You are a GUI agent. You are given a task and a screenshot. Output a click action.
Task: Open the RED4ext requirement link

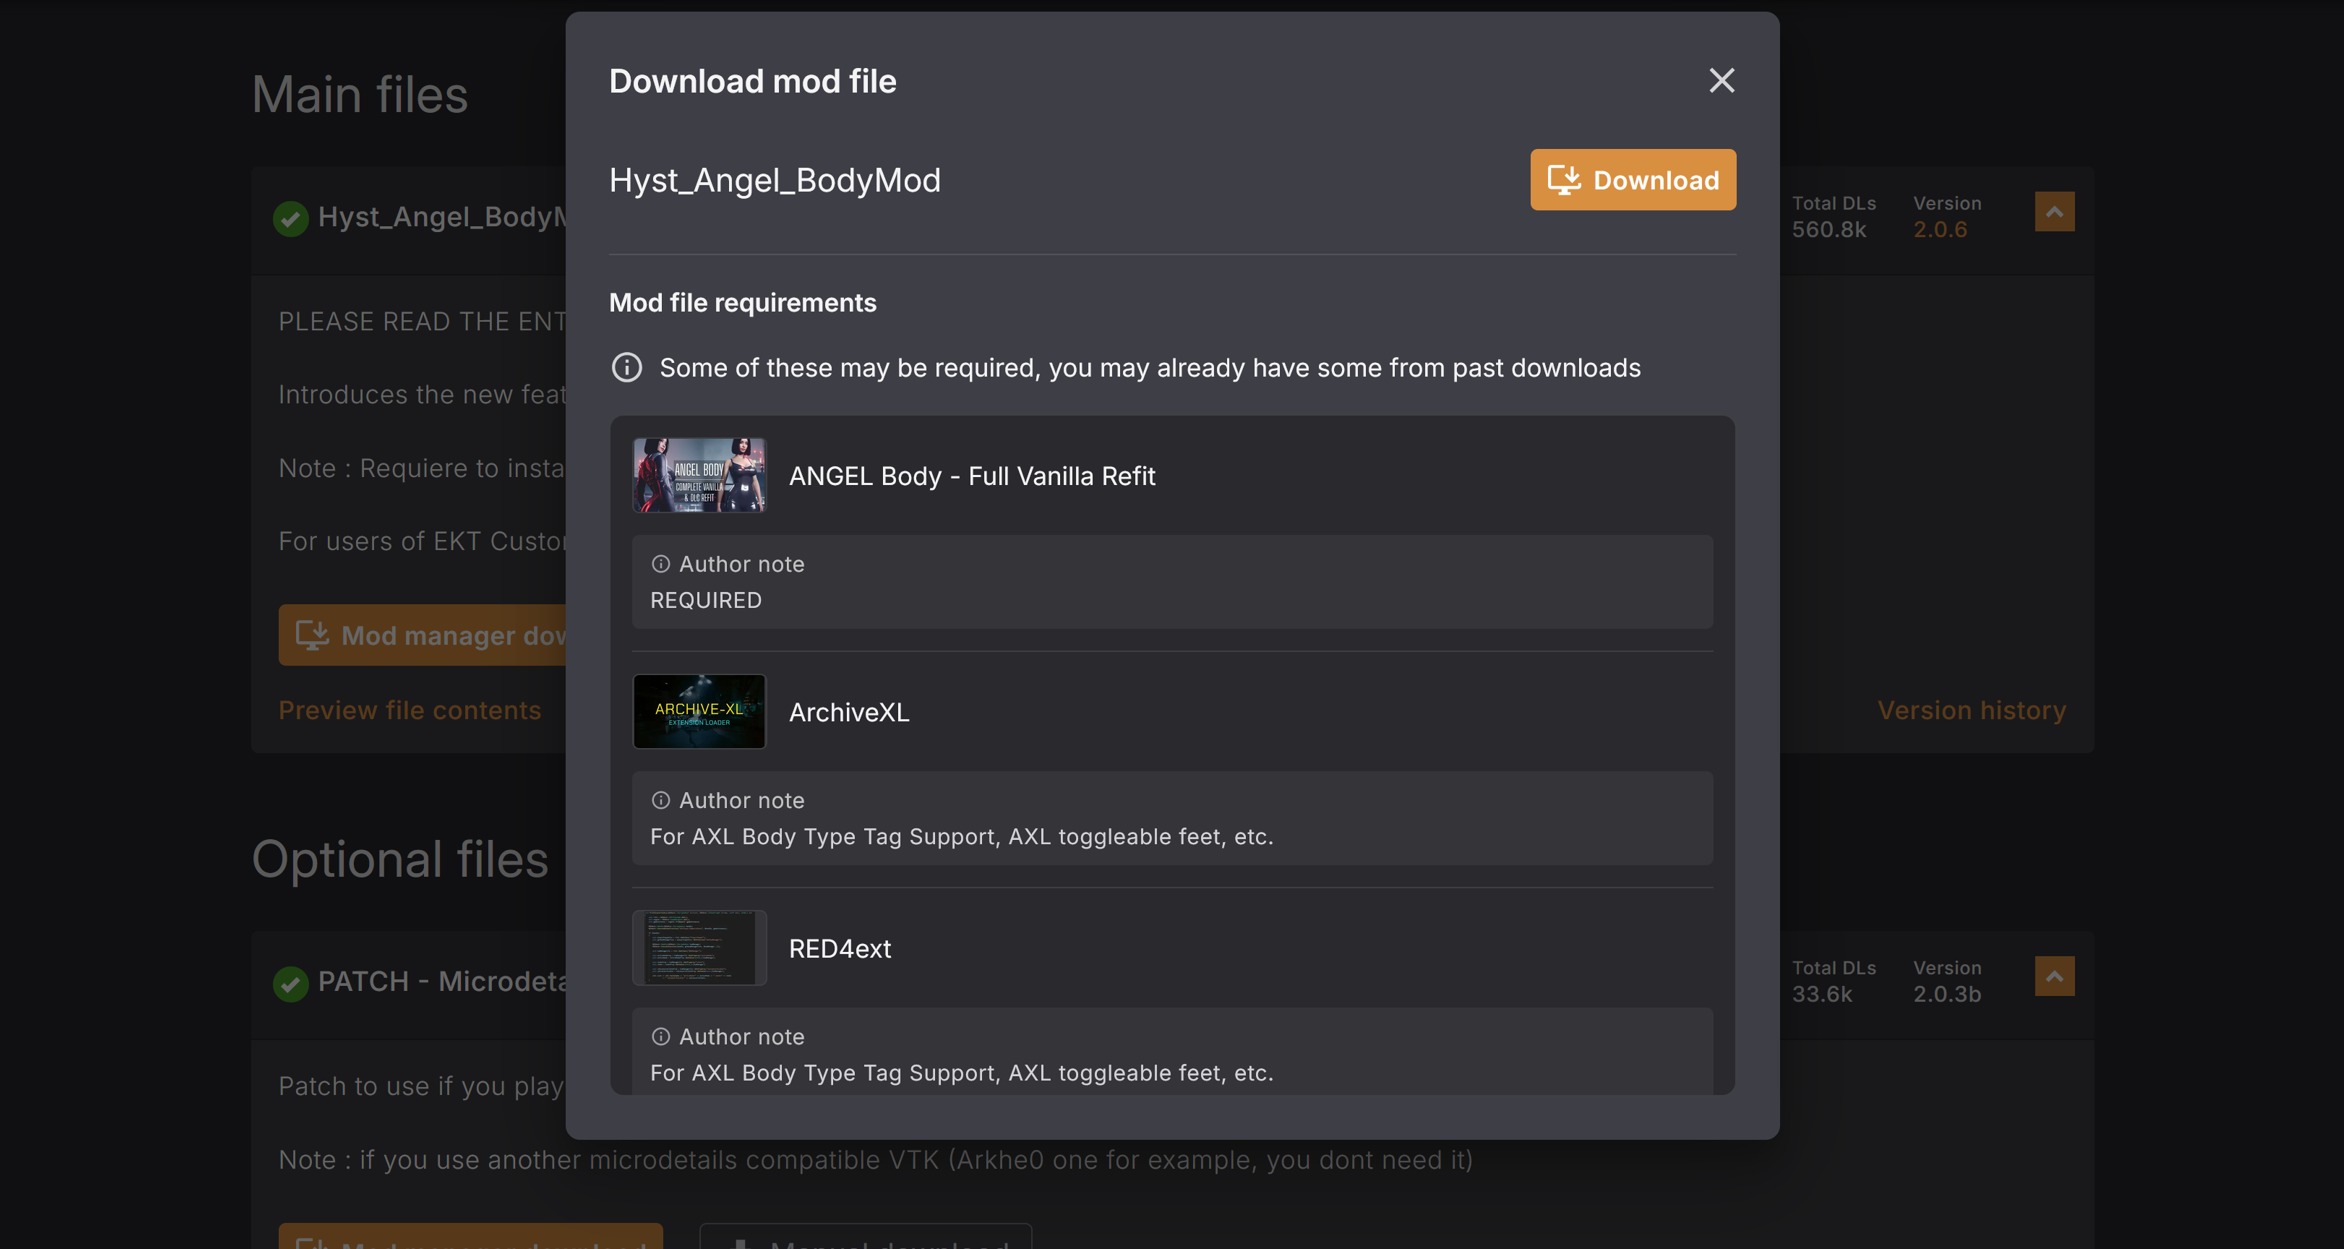[x=840, y=948]
